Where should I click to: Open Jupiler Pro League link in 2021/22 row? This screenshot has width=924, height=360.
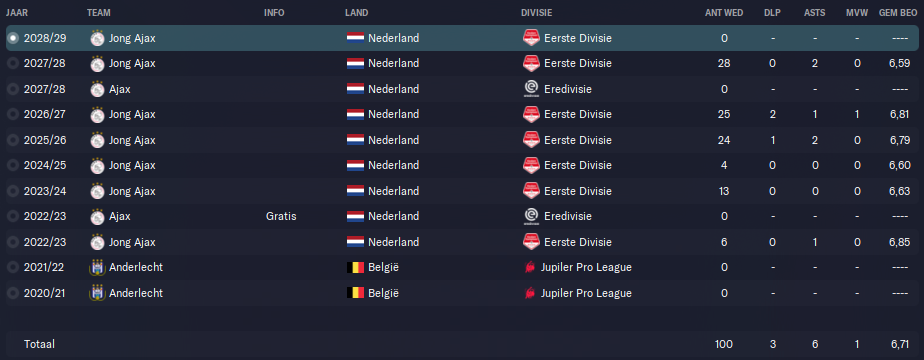coord(588,267)
